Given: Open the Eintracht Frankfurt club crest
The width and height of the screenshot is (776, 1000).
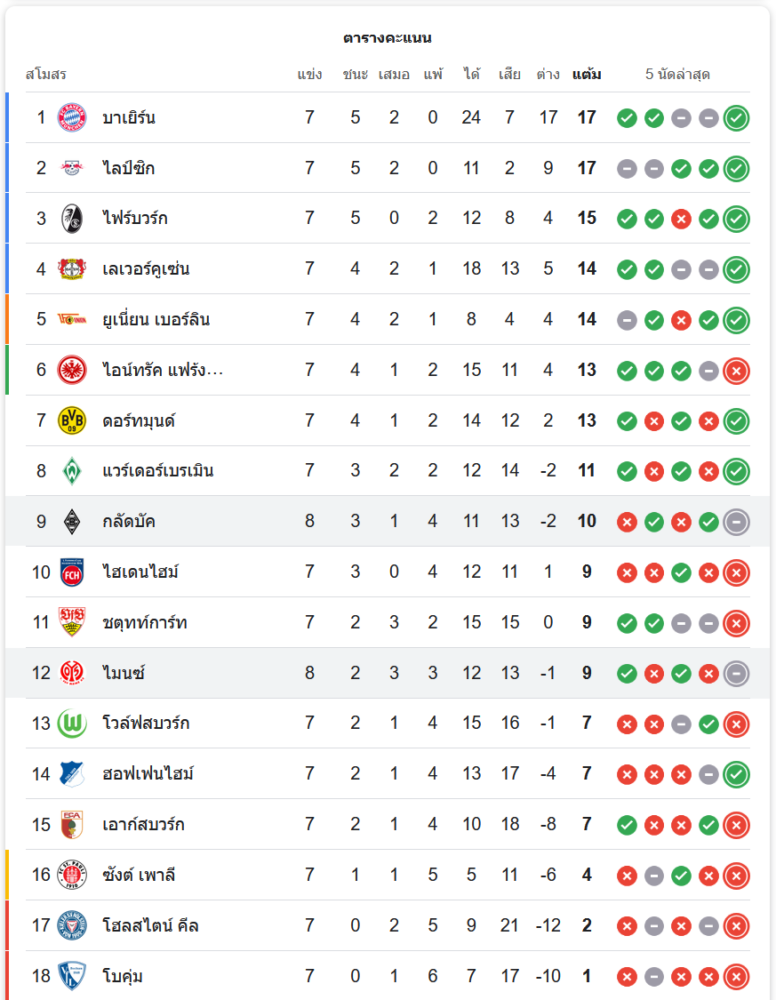Looking at the screenshot, I should click(x=72, y=369).
